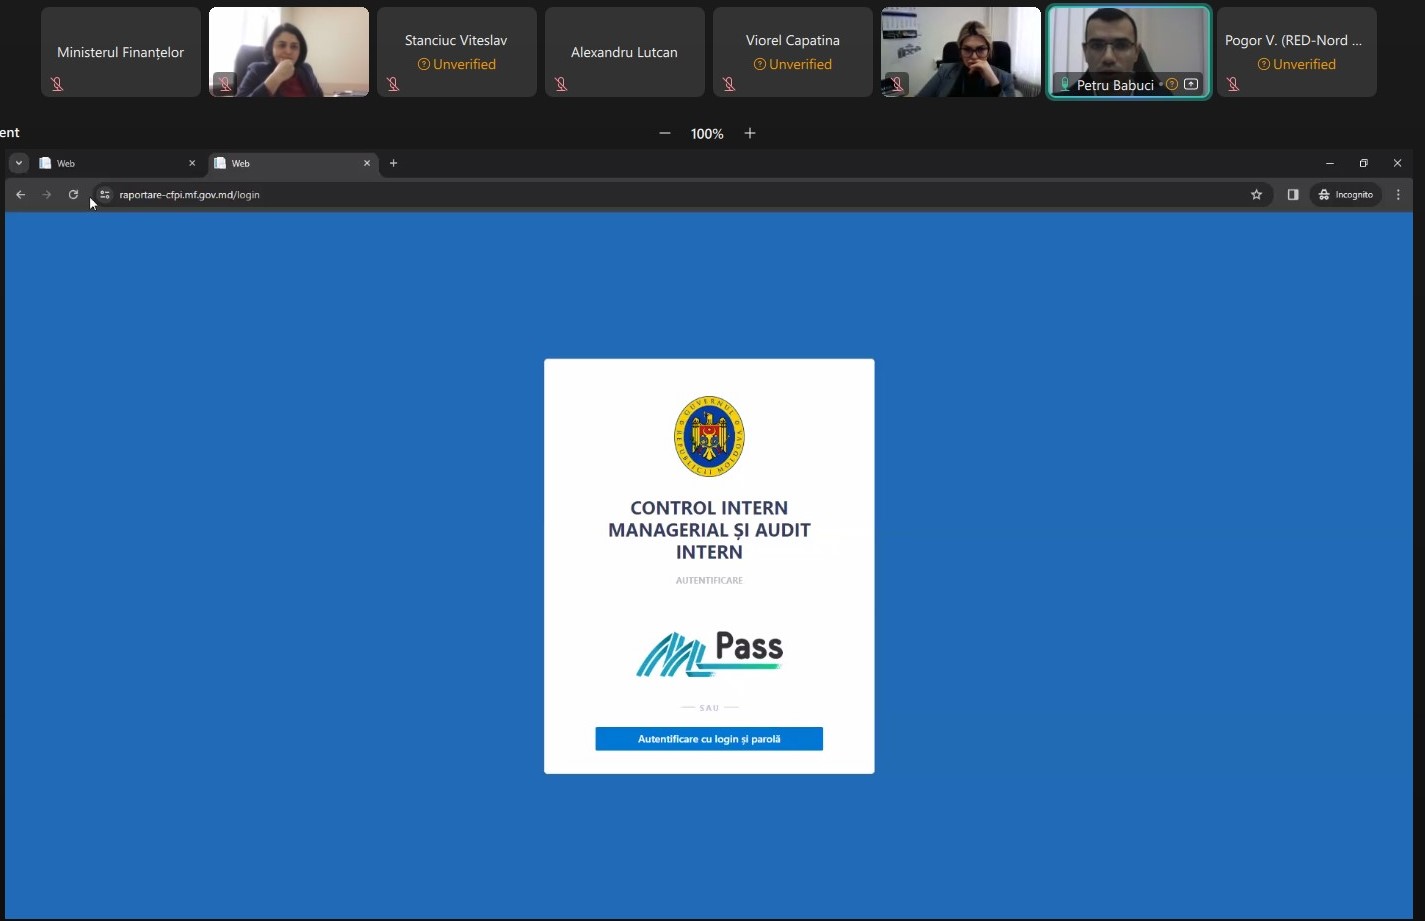Click the Incognito indicator
Image resolution: width=1425 pixels, height=921 pixels.
[1346, 195]
